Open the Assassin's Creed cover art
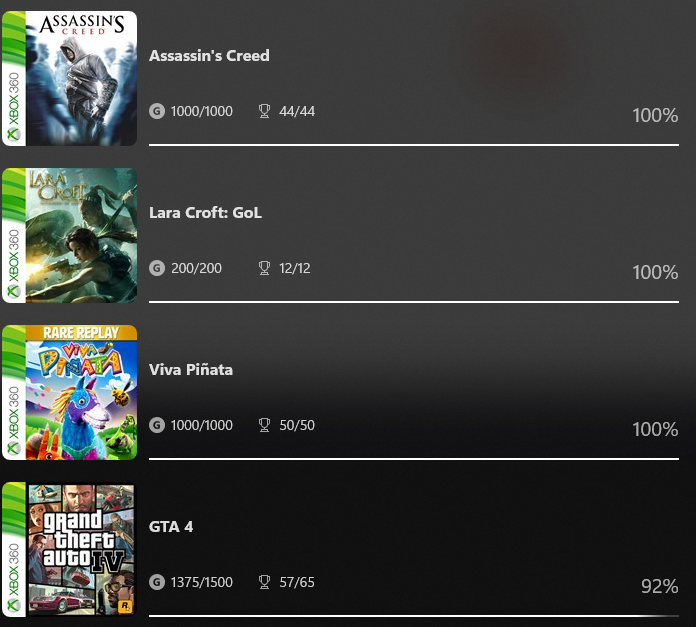Screen dimensions: 696x627 click(x=69, y=78)
